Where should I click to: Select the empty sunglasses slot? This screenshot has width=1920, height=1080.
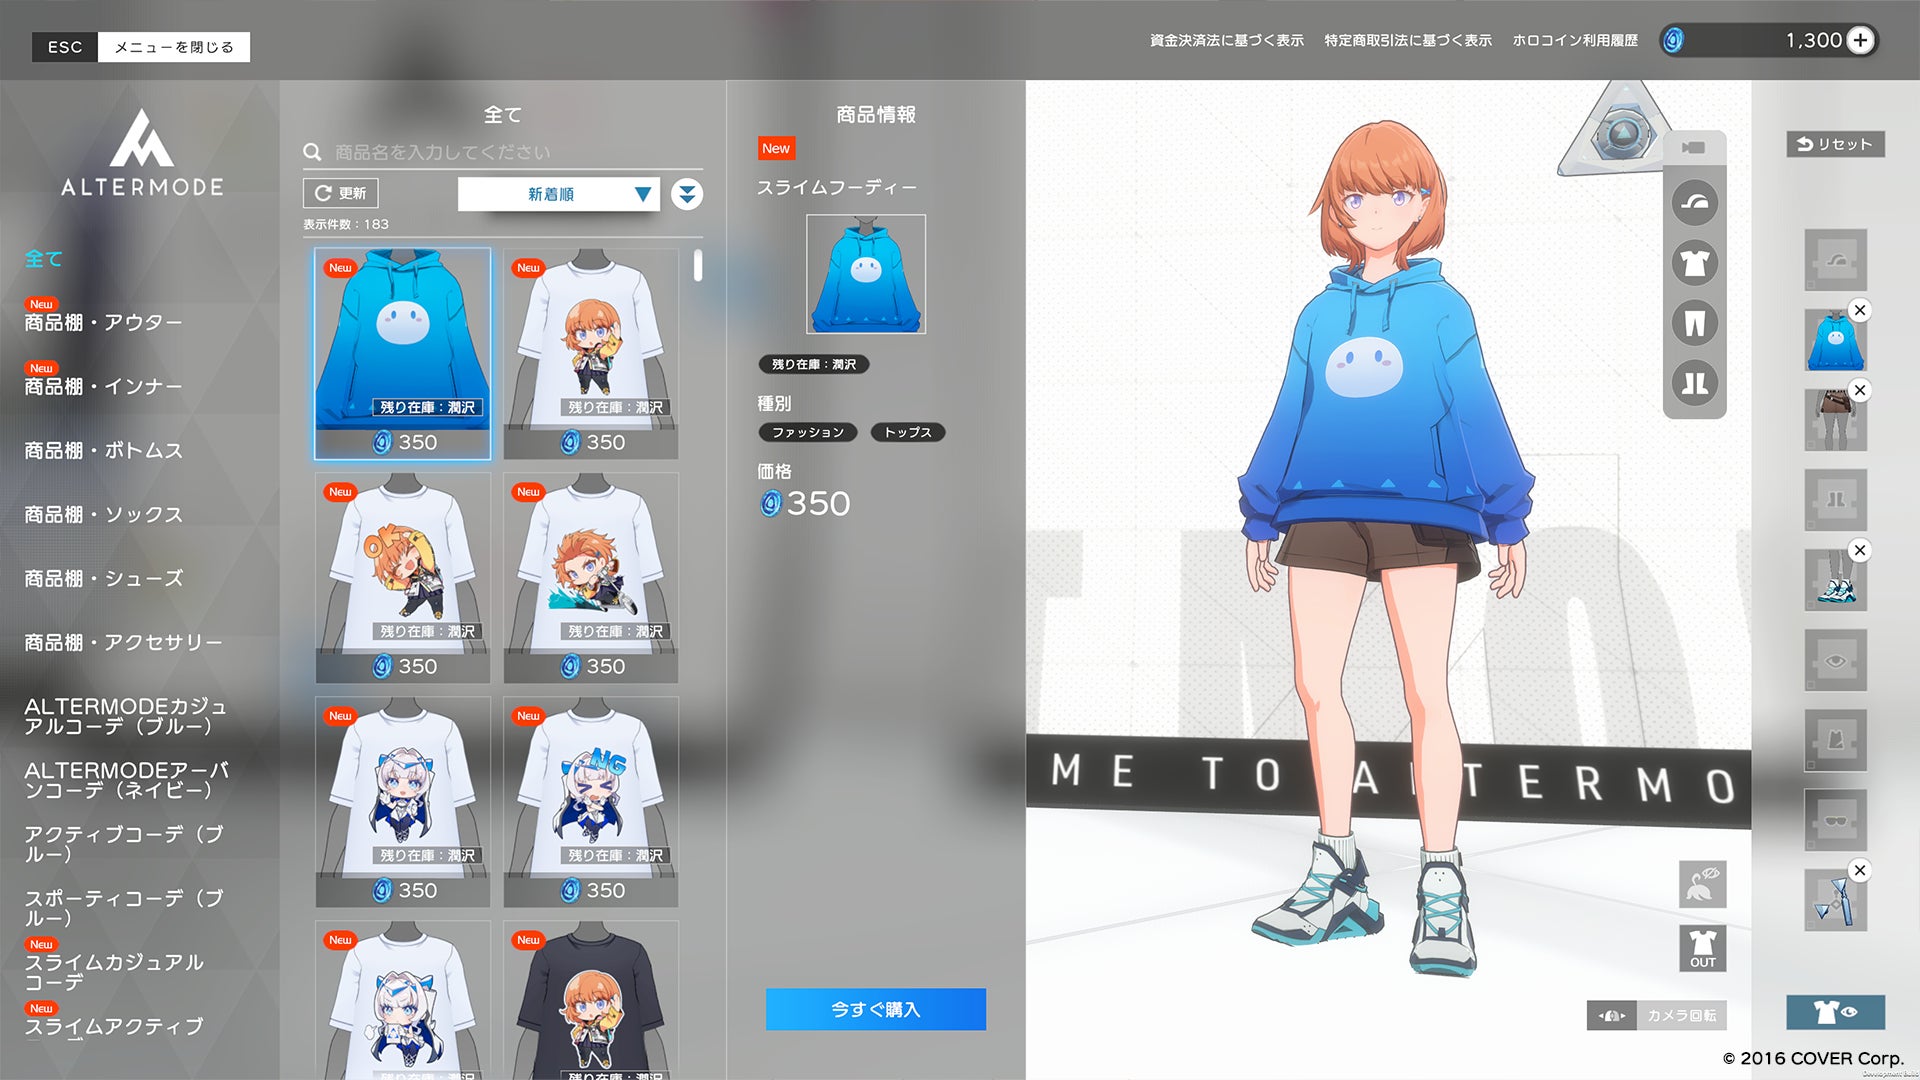(1835, 820)
